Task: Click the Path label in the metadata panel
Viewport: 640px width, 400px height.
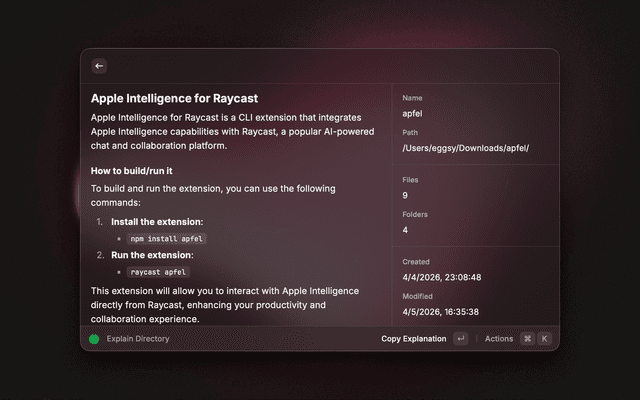Action: click(x=410, y=133)
